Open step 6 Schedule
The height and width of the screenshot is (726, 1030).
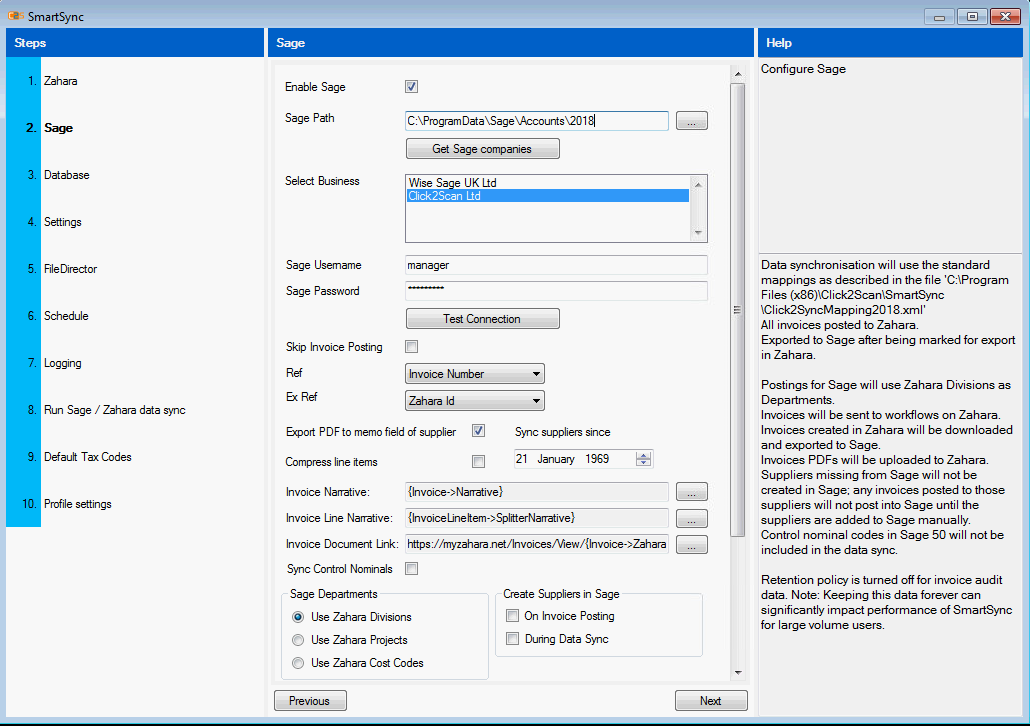tap(66, 316)
